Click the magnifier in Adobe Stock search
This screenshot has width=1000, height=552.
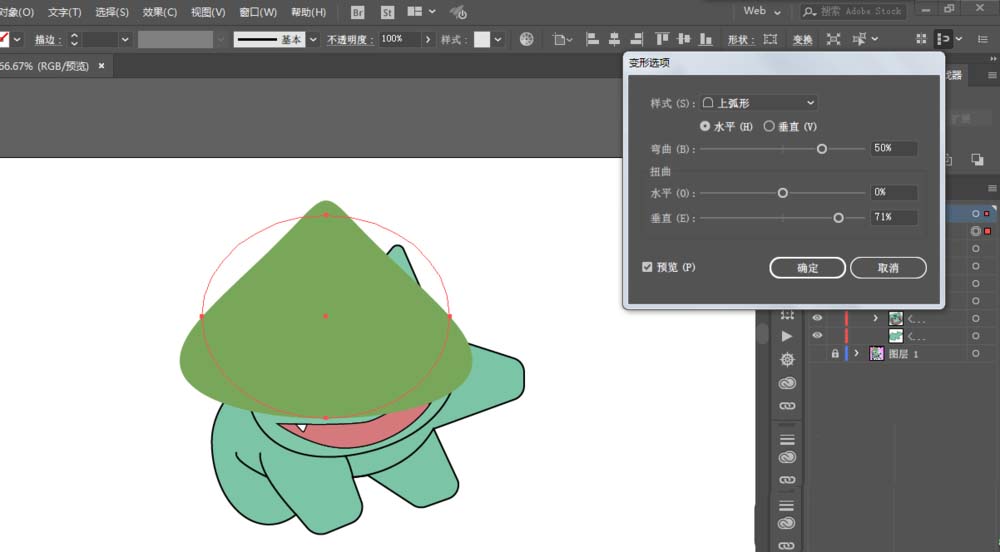(x=810, y=11)
